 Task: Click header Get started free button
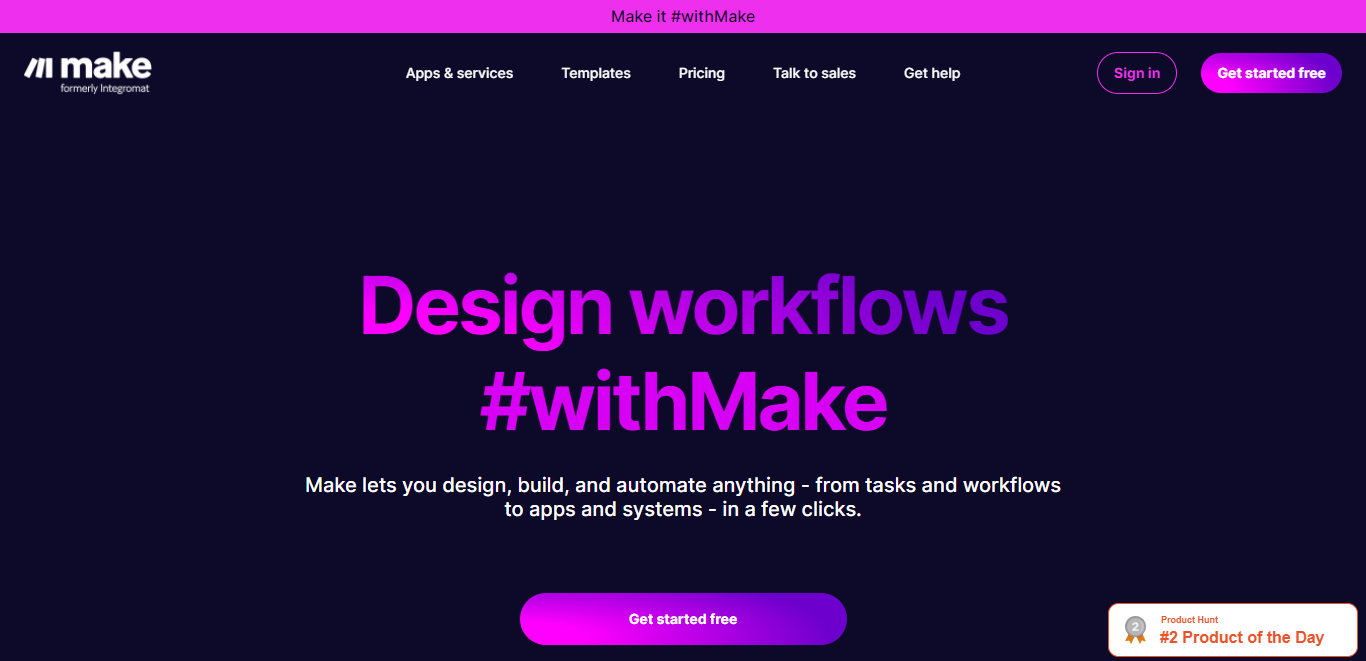1271,73
